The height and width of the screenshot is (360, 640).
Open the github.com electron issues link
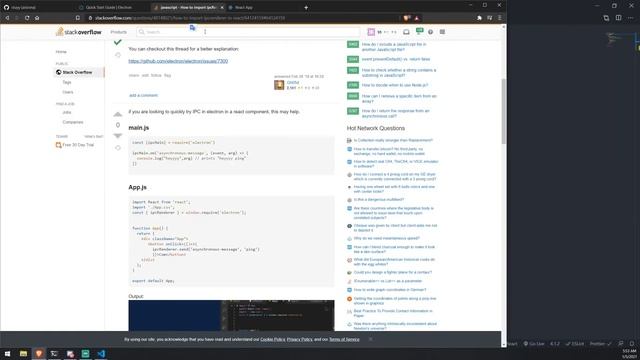coord(178,61)
